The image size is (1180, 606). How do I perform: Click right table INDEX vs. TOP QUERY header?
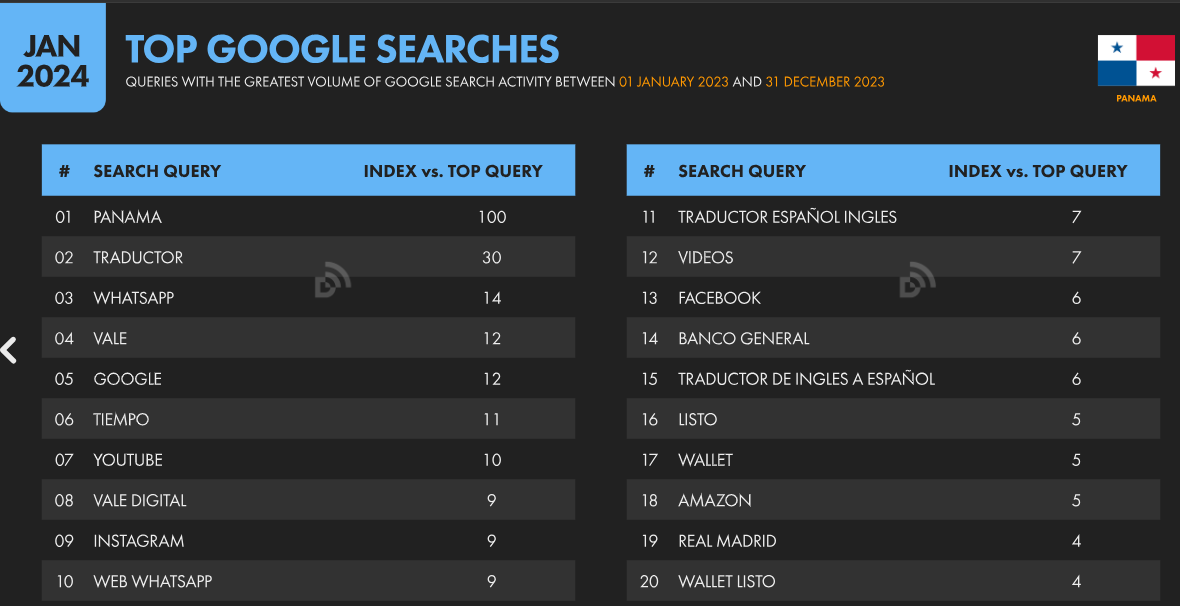click(x=1038, y=171)
